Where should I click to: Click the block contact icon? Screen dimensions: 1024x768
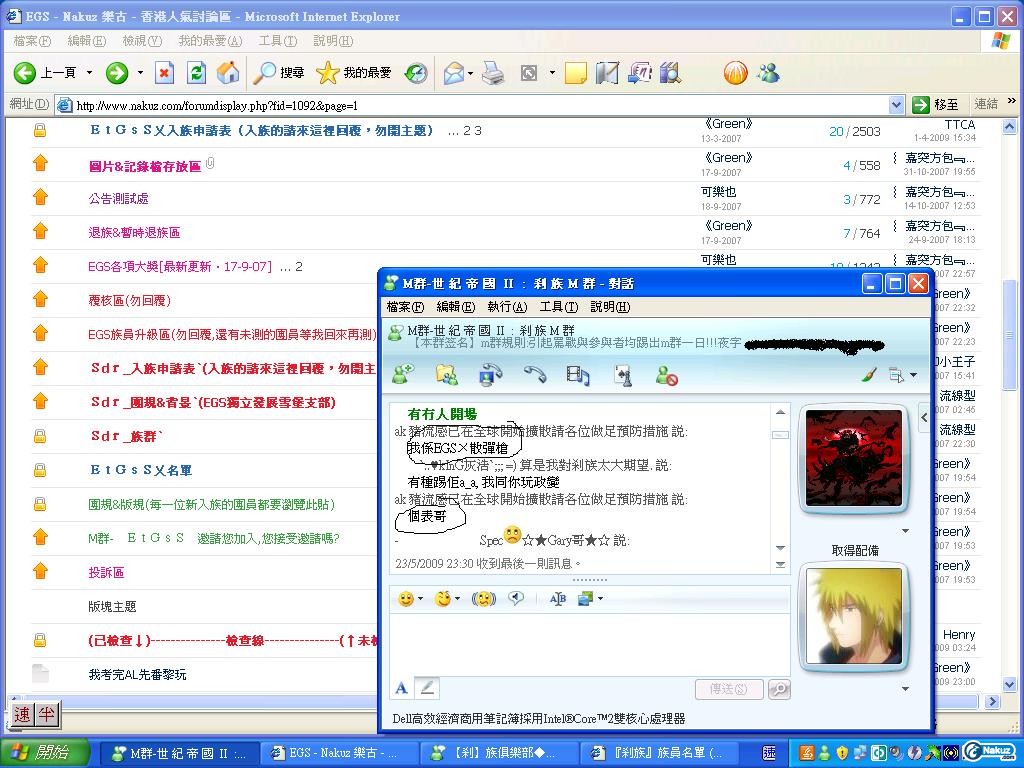pyautogui.click(x=666, y=375)
